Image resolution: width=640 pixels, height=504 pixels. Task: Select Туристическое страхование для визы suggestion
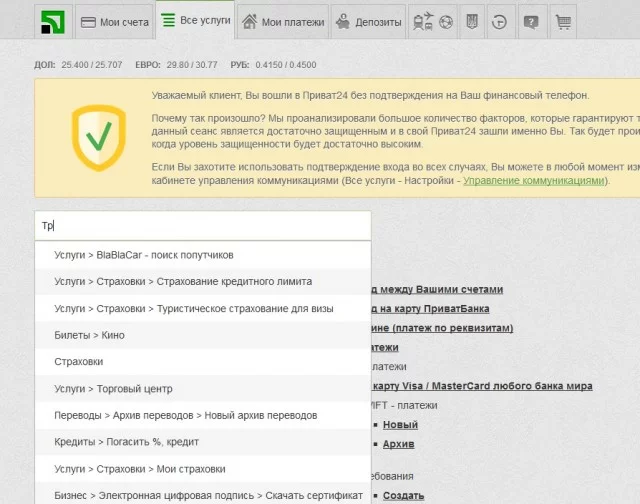point(203,309)
